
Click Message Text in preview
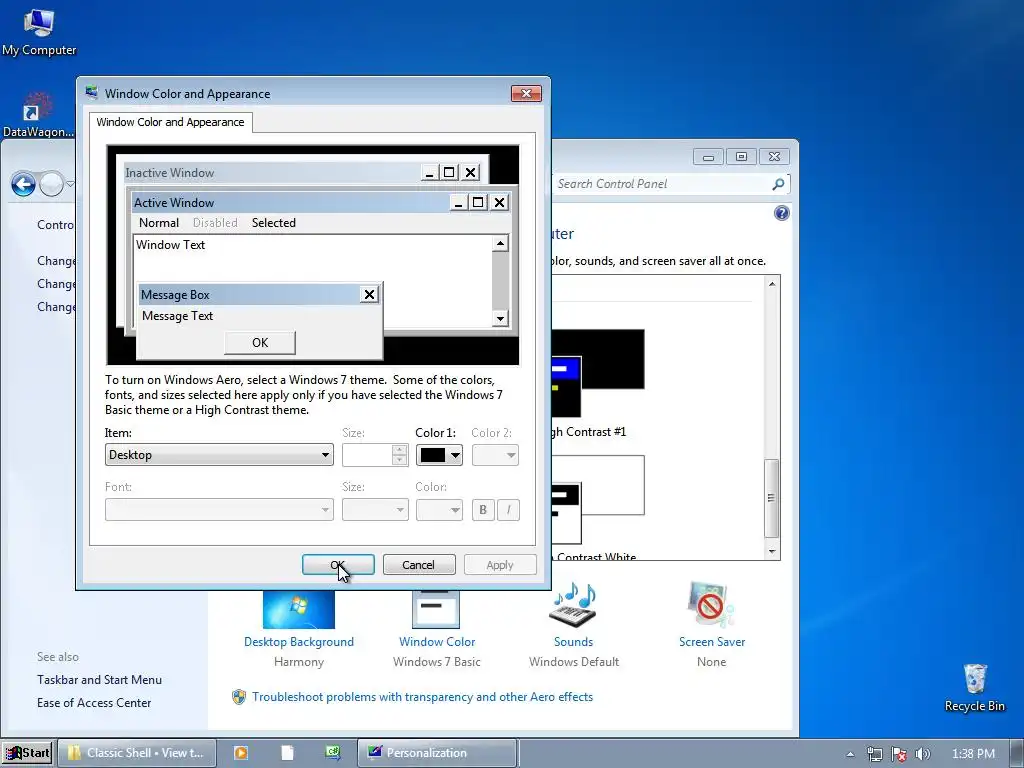pos(178,316)
